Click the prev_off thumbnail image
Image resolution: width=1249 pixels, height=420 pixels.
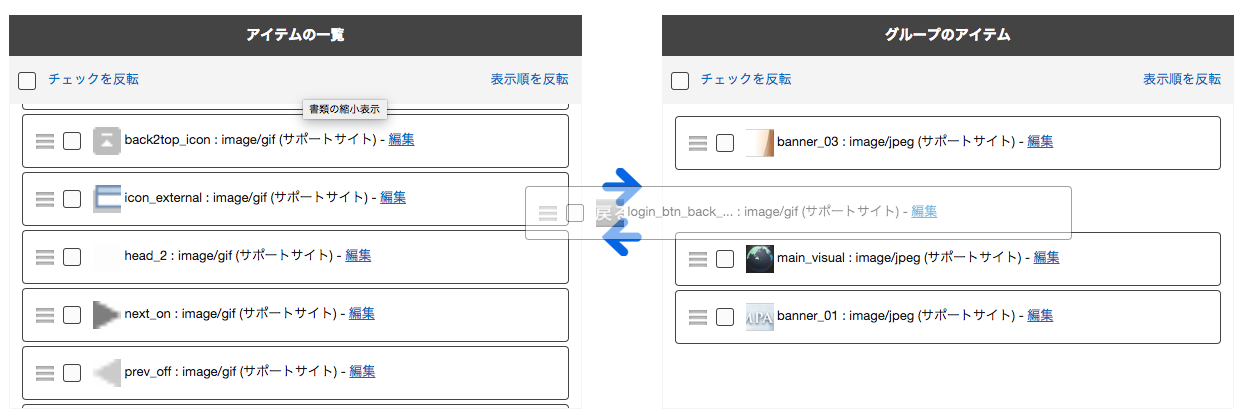click(107, 372)
